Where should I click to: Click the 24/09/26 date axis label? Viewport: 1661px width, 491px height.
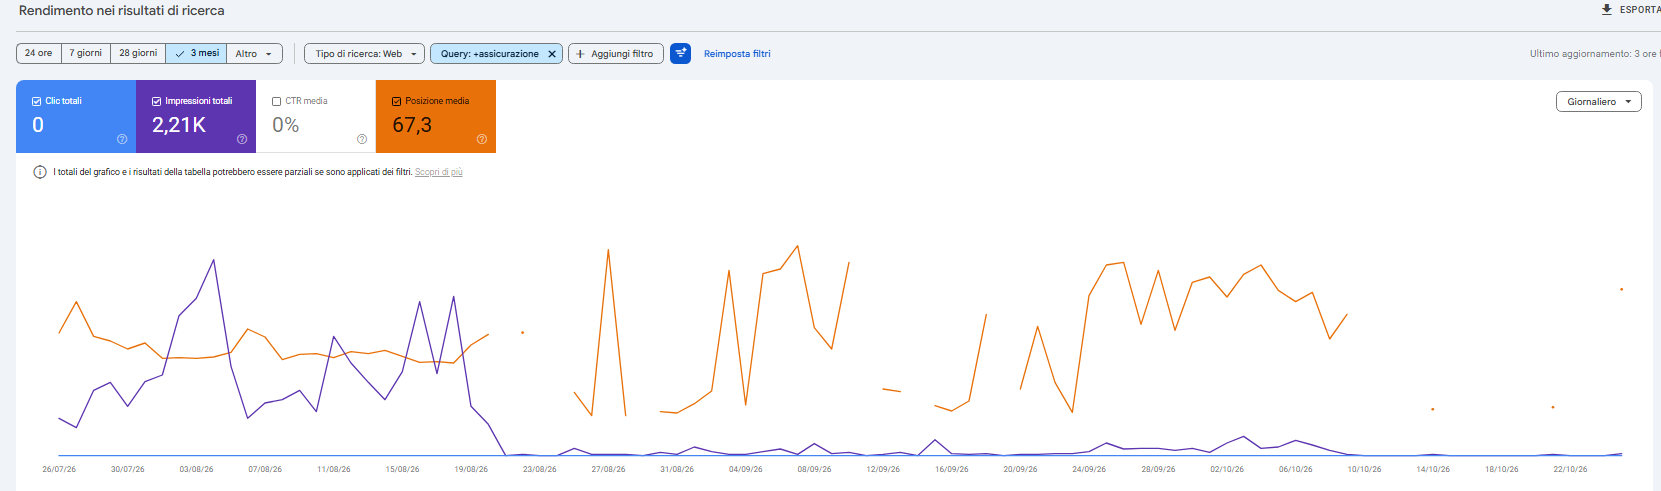[x=1089, y=469]
